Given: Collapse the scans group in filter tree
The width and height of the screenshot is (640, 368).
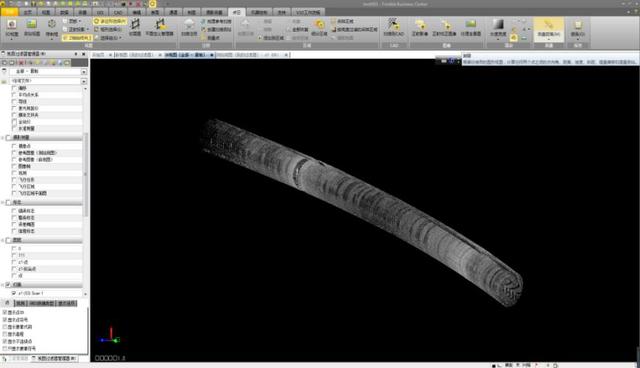Looking at the screenshot, I should point(2,285).
